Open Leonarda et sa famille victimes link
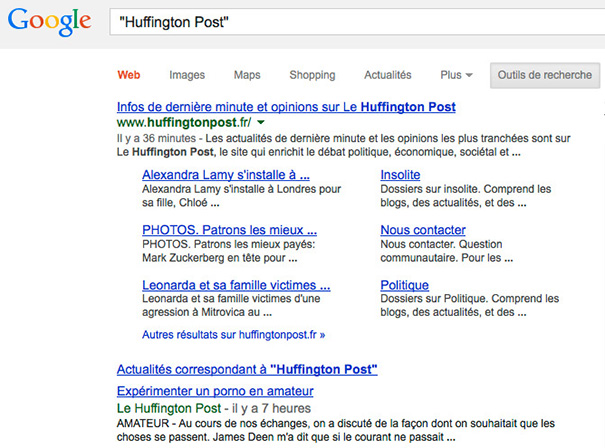Viewport: 605px width, 448px height. pyautogui.click(x=236, y=285)
